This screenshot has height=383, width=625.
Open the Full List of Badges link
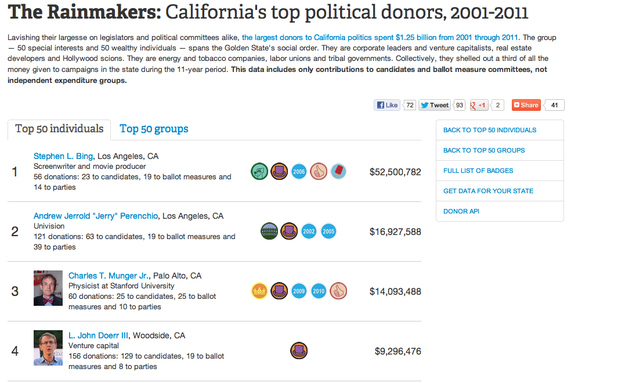click(x=478, y=171)
